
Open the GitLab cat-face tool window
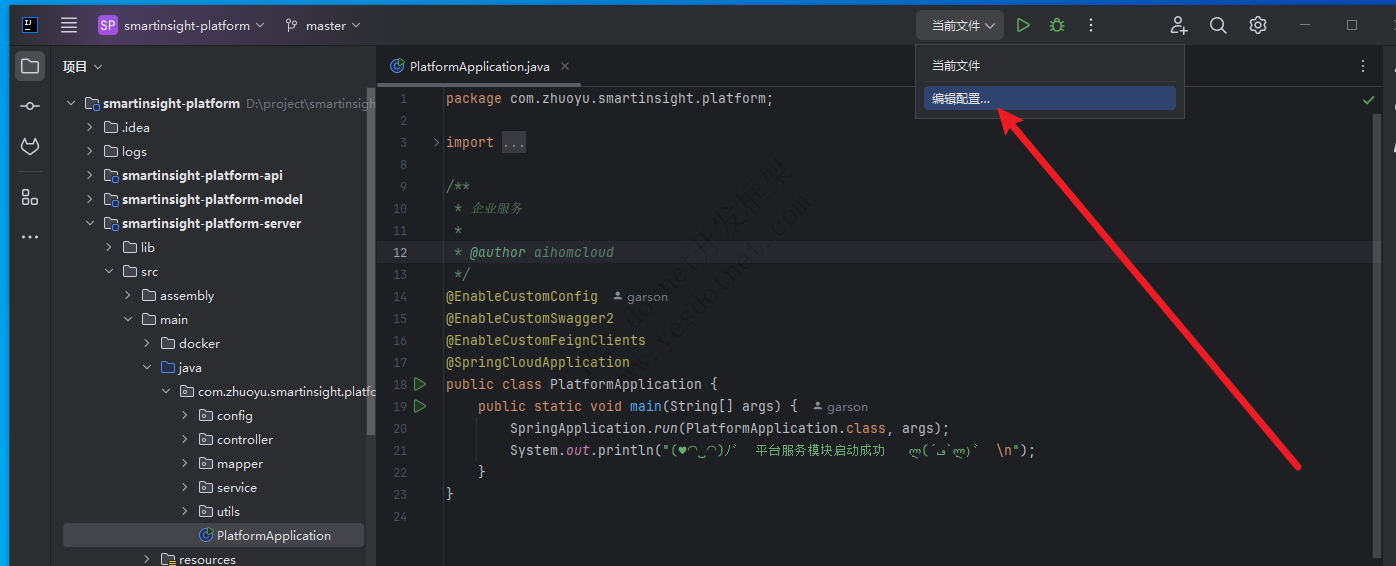click(x=30, y=147)
